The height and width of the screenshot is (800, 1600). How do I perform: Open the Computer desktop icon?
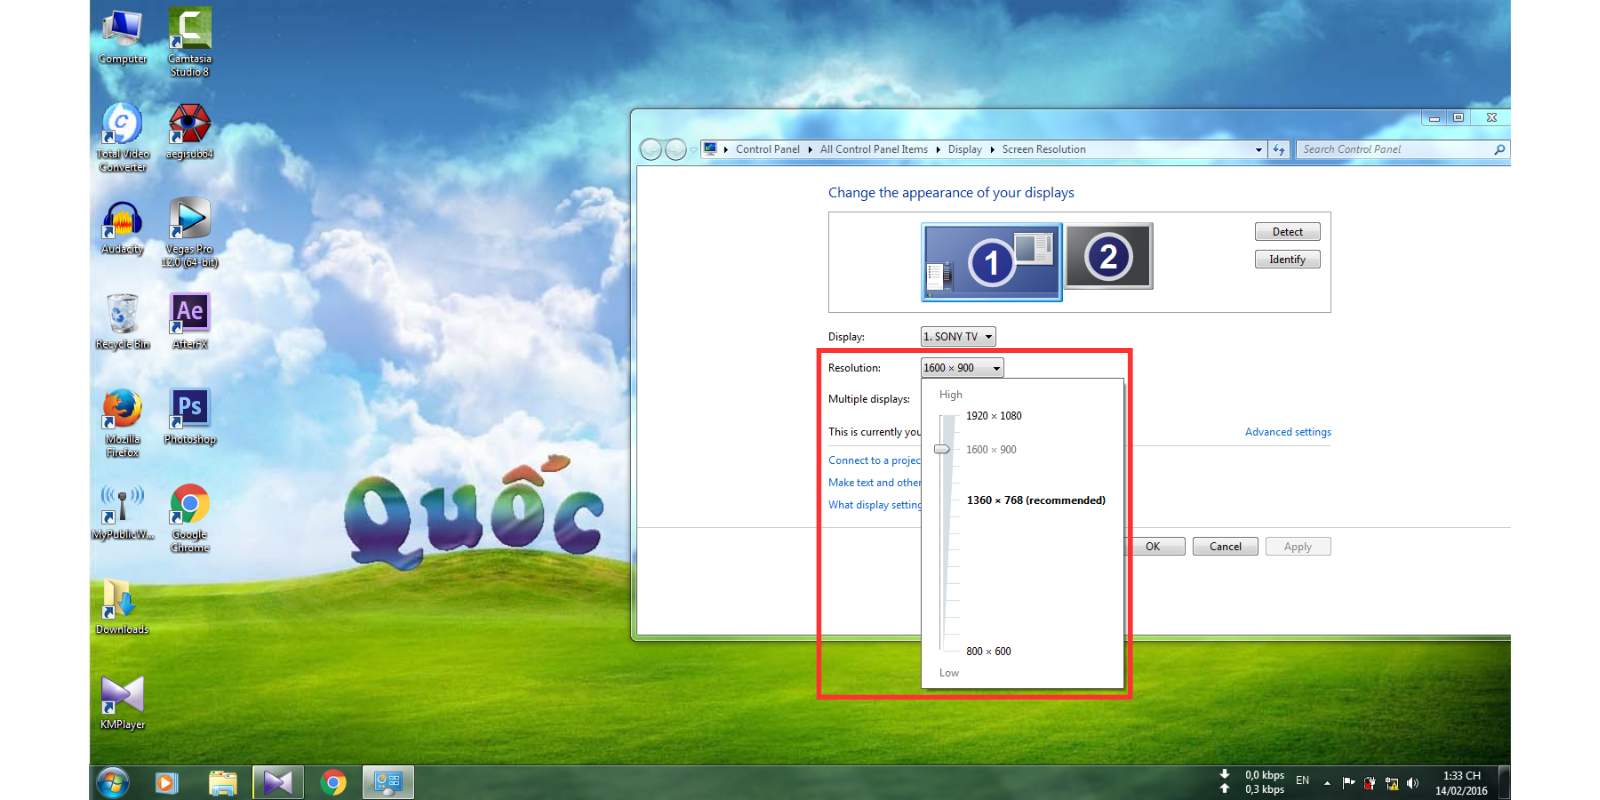click(122, 38)
